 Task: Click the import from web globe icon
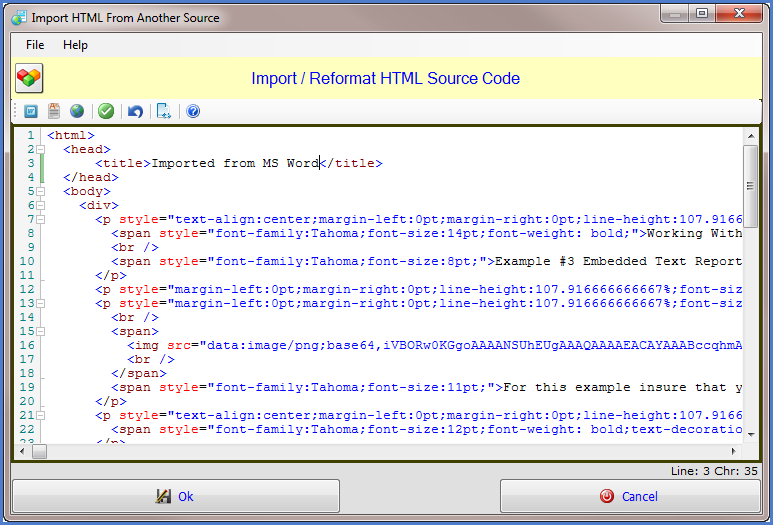click(x=77, y=111)
